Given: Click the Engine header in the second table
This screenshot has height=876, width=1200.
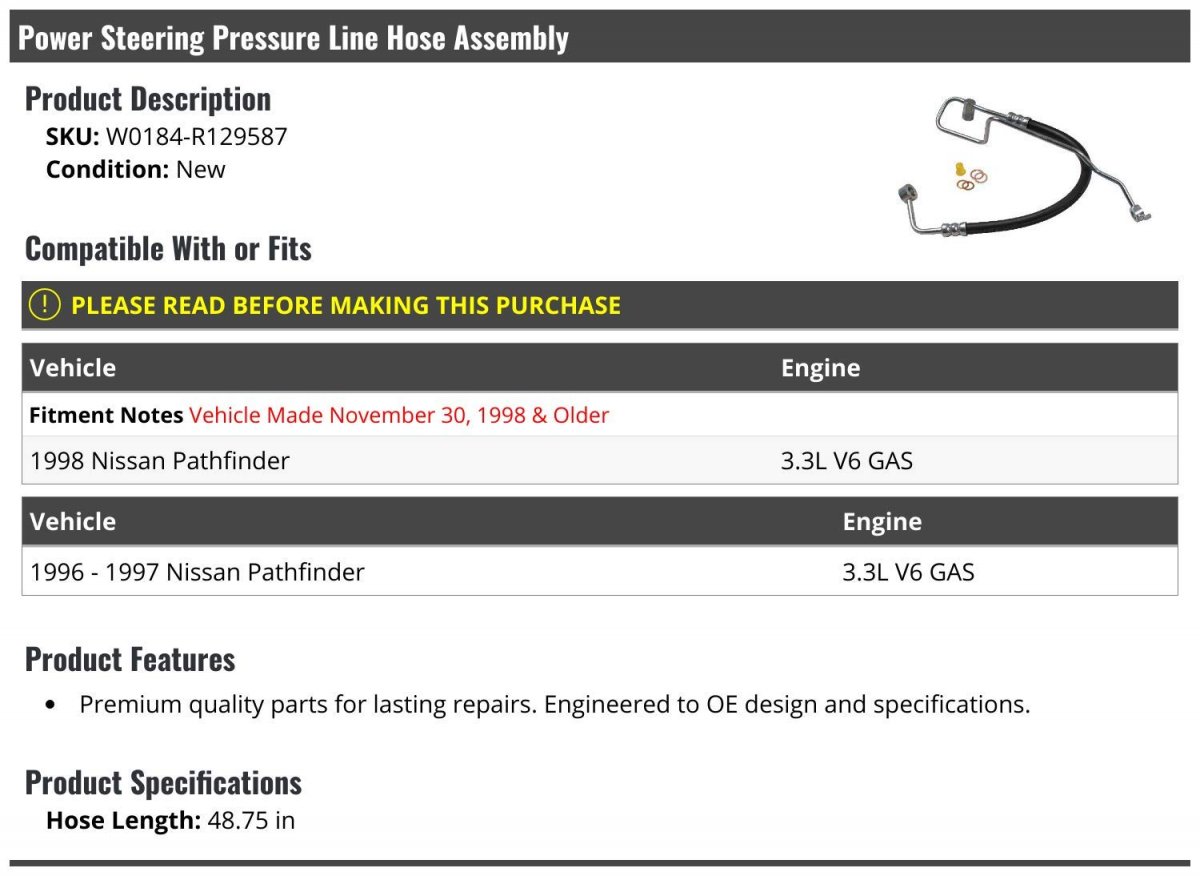Looking at the screenshot, I should click(x=882, y=522).
